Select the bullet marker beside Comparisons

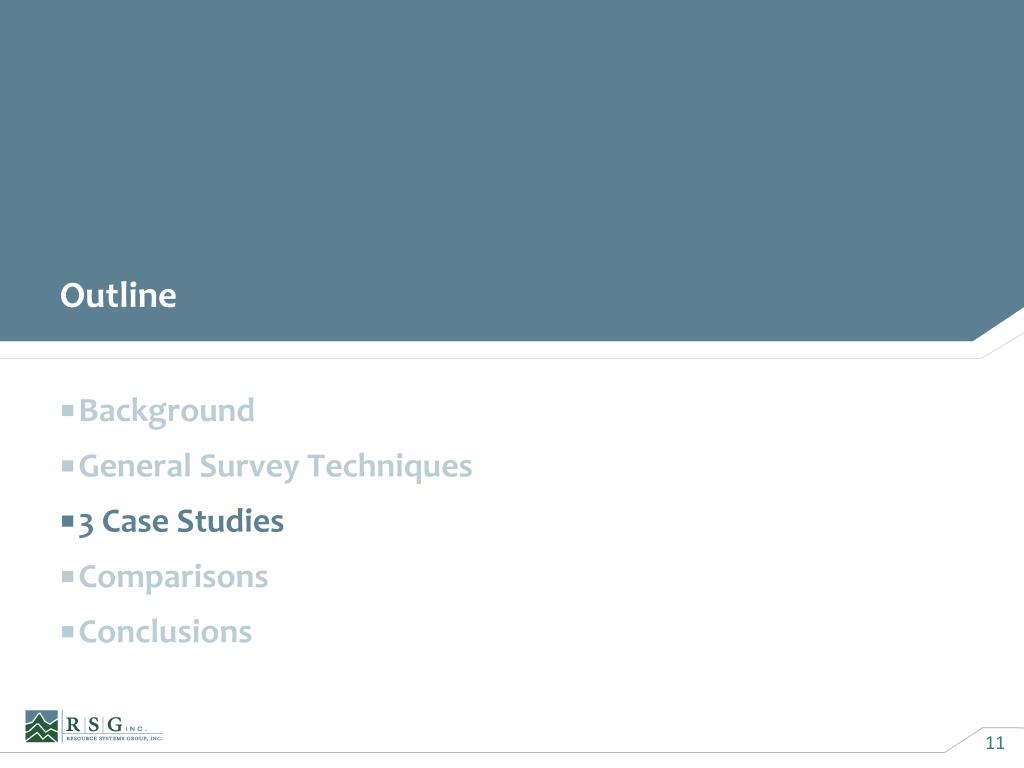tap(67, 577)
